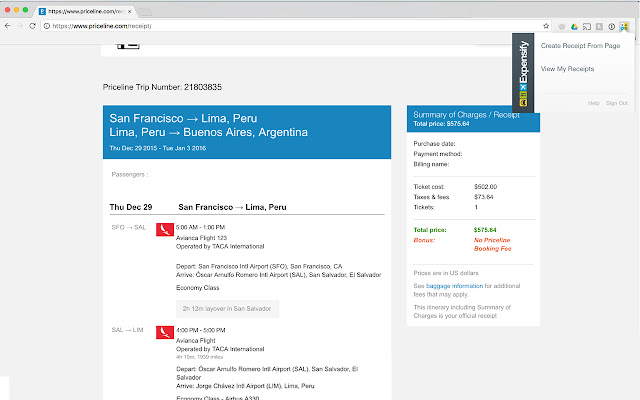Screen dimensions: 640x400
Task: Click the 'Purchase date:' label
Action: point(434,144)
